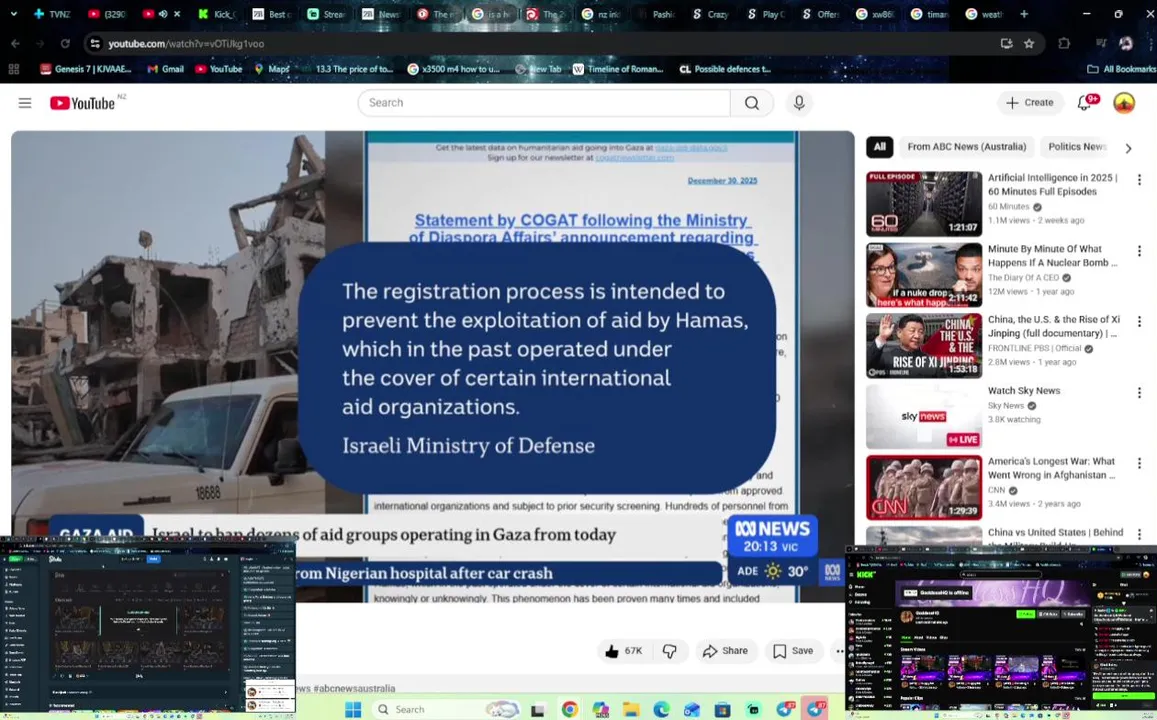
Task: Click the YouTube search magnifier button
Action: coord(751,103)
